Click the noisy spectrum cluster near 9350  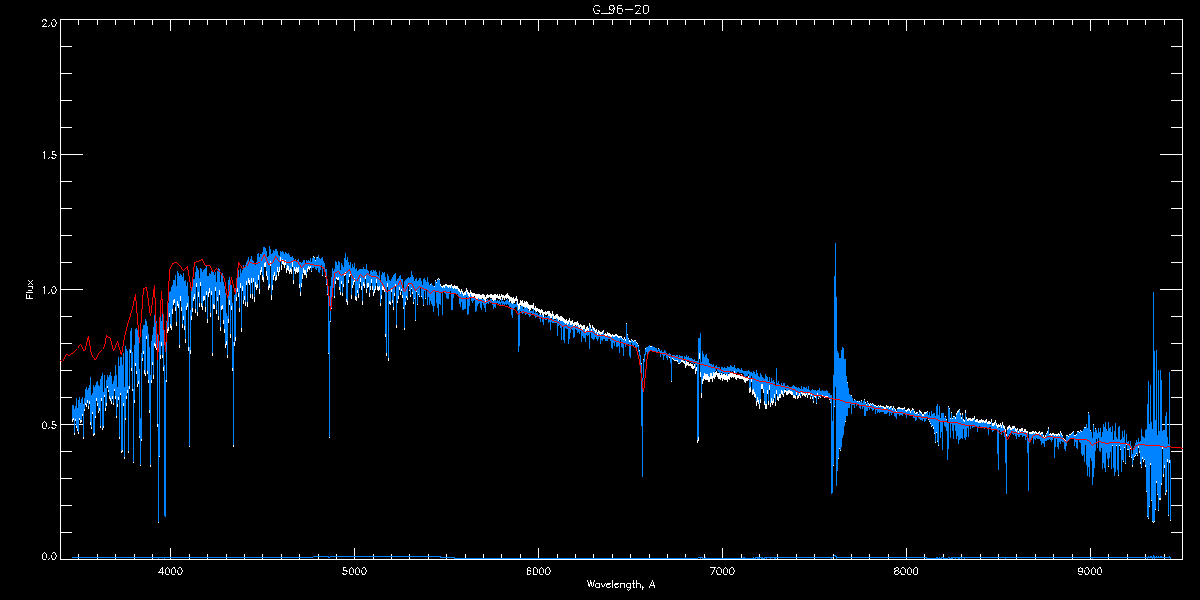1157,430
